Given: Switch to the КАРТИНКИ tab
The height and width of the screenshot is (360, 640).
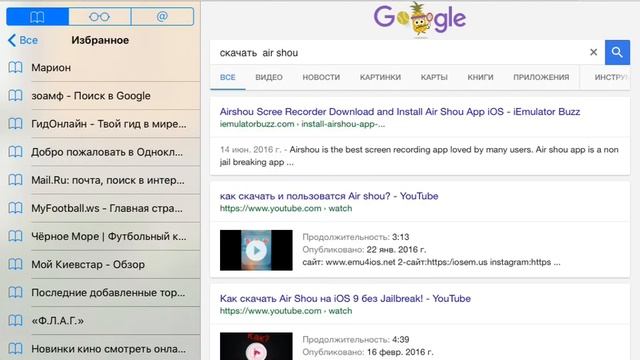Looking at the screenshot, I should point(380,77).
